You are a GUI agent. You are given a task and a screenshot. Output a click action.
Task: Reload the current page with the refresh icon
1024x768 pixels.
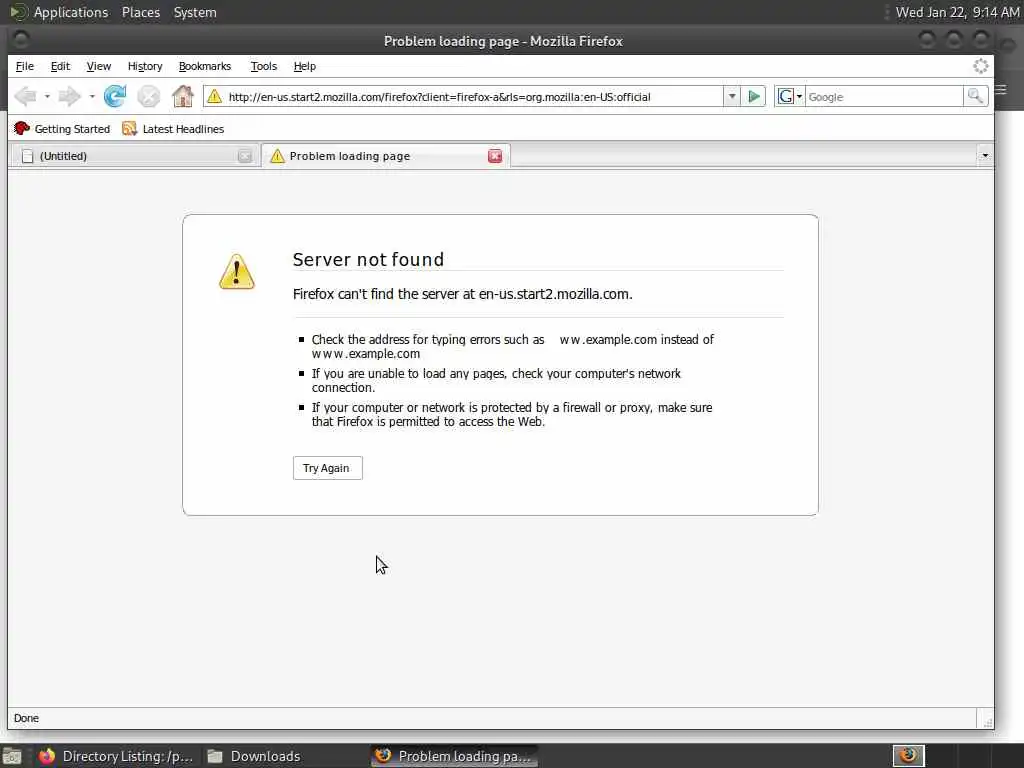[x=115, y=97]
